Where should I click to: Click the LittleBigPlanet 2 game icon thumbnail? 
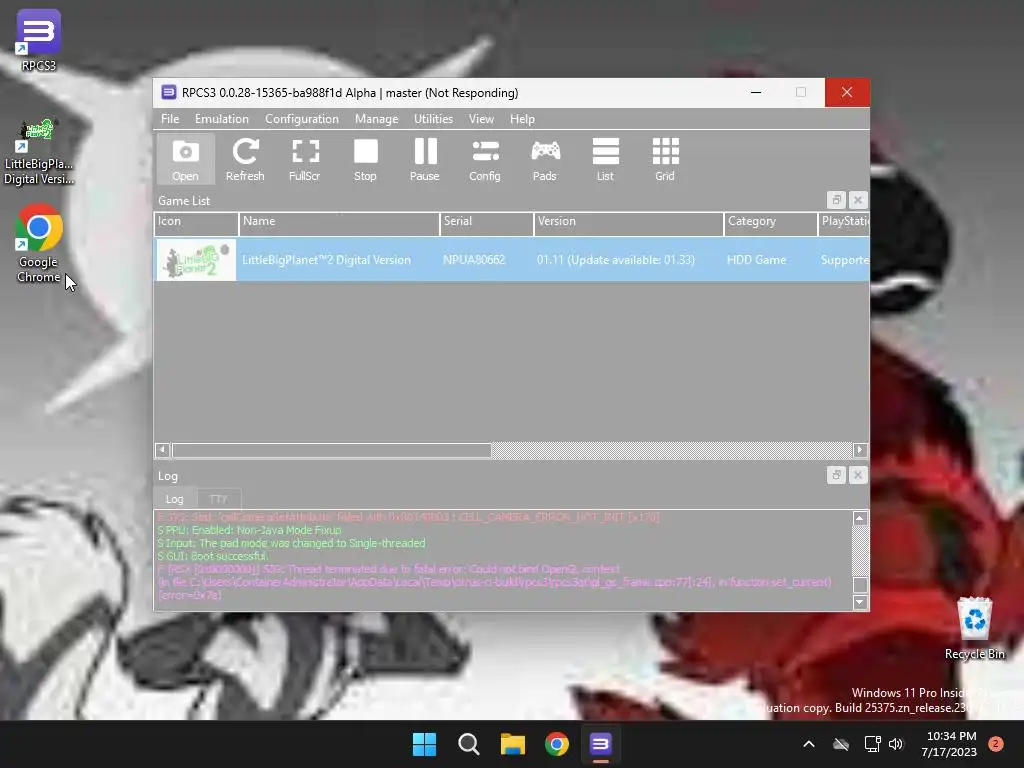pos(196,260)
